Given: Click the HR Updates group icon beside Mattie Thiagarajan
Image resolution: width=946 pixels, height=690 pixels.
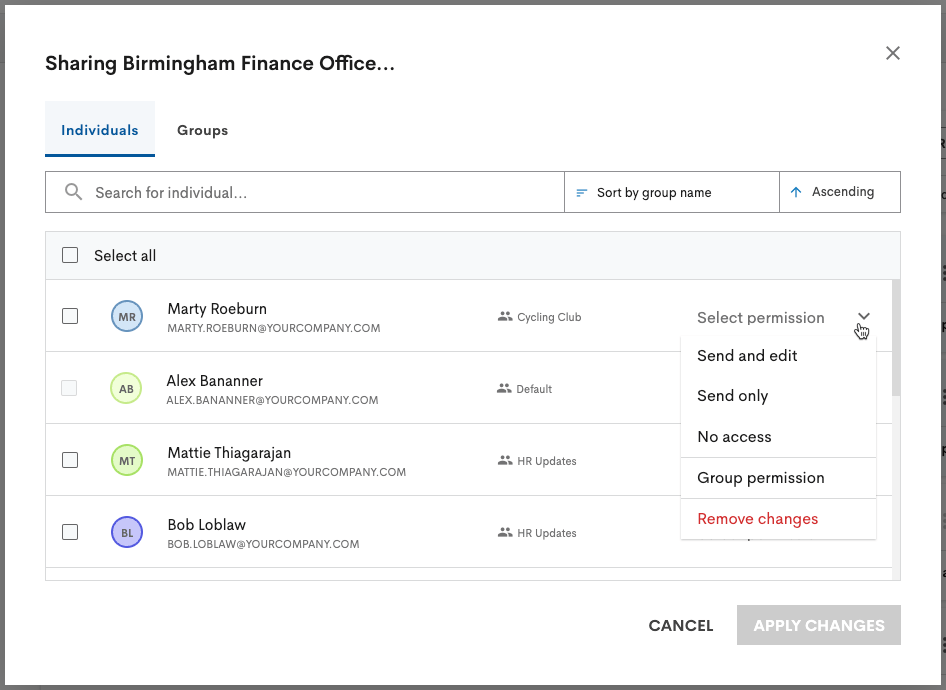Looking at the screenshot, I should pyautogui.click(x=501, y=461).
